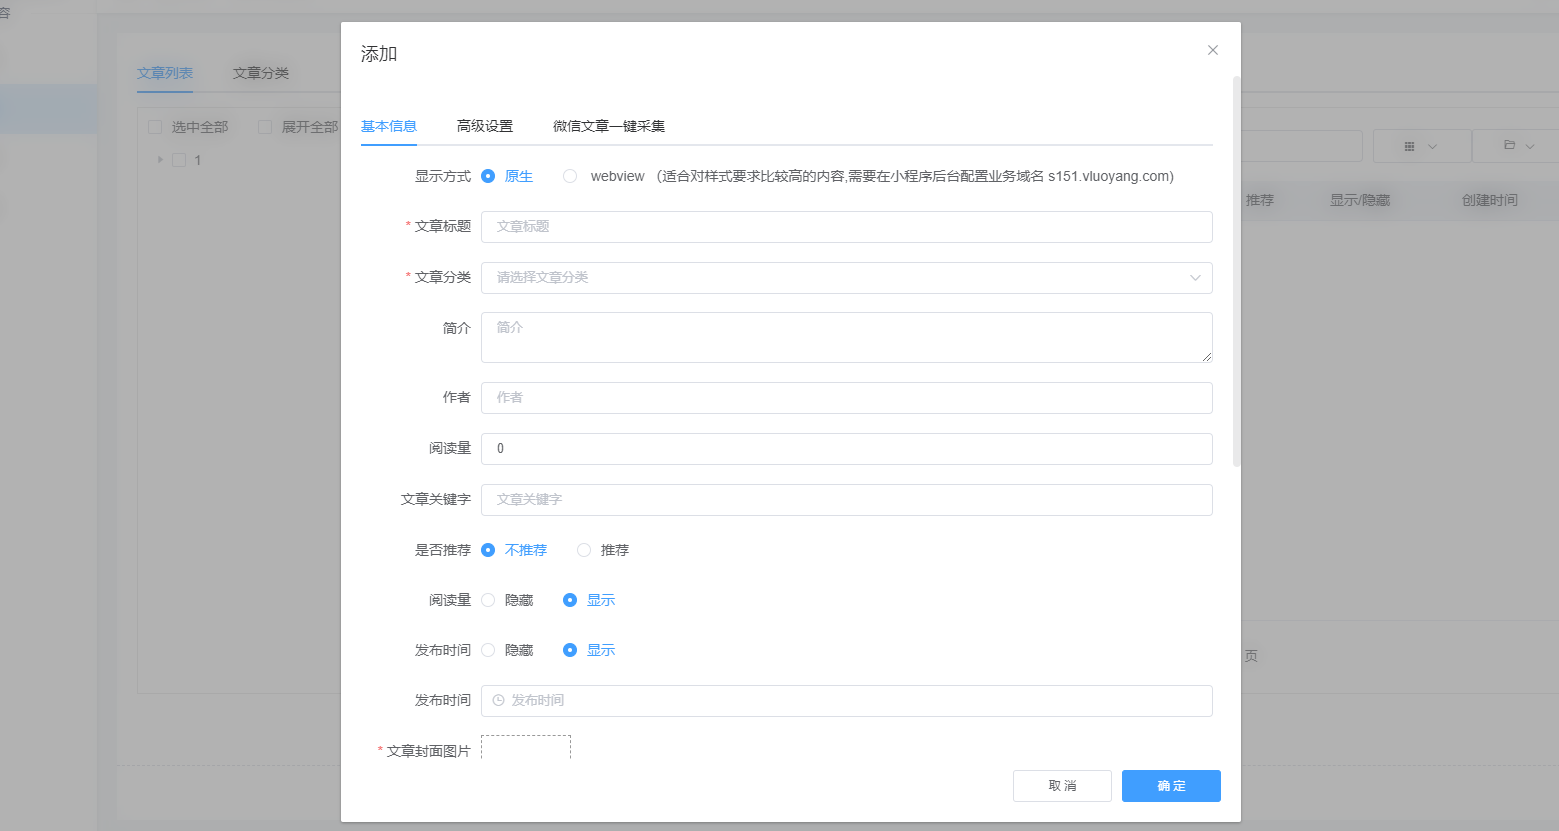
Task: Open 文章列表 tab in background page
Action: point(165,73)
